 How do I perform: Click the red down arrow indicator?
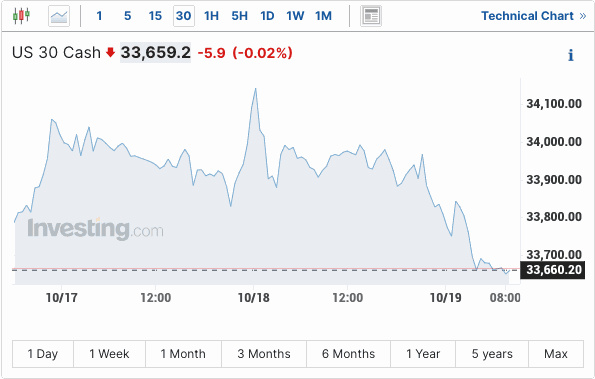click(x=110, y=52)
